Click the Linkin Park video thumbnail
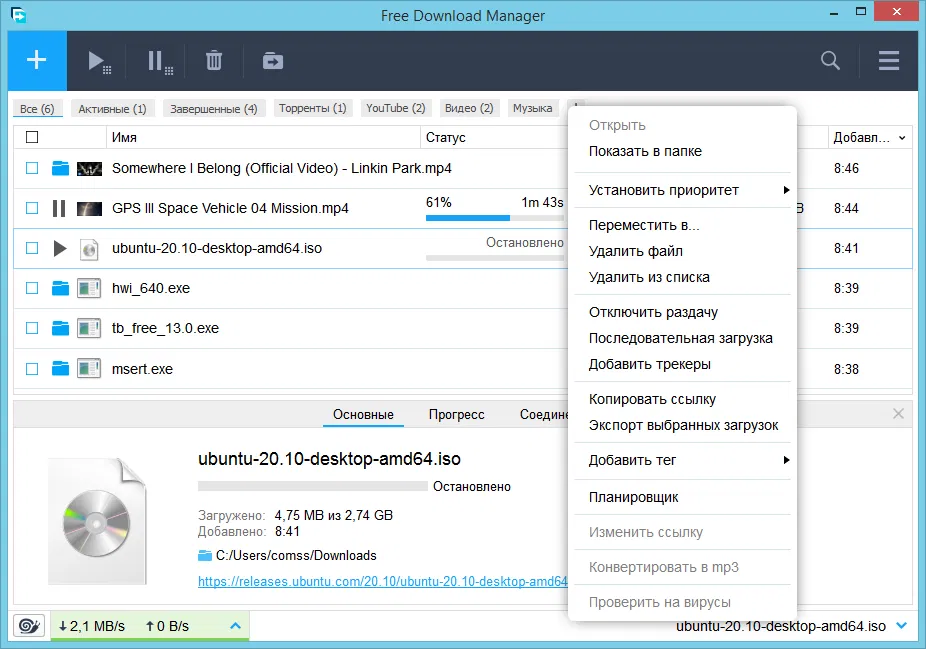 [x=89, y=169]
